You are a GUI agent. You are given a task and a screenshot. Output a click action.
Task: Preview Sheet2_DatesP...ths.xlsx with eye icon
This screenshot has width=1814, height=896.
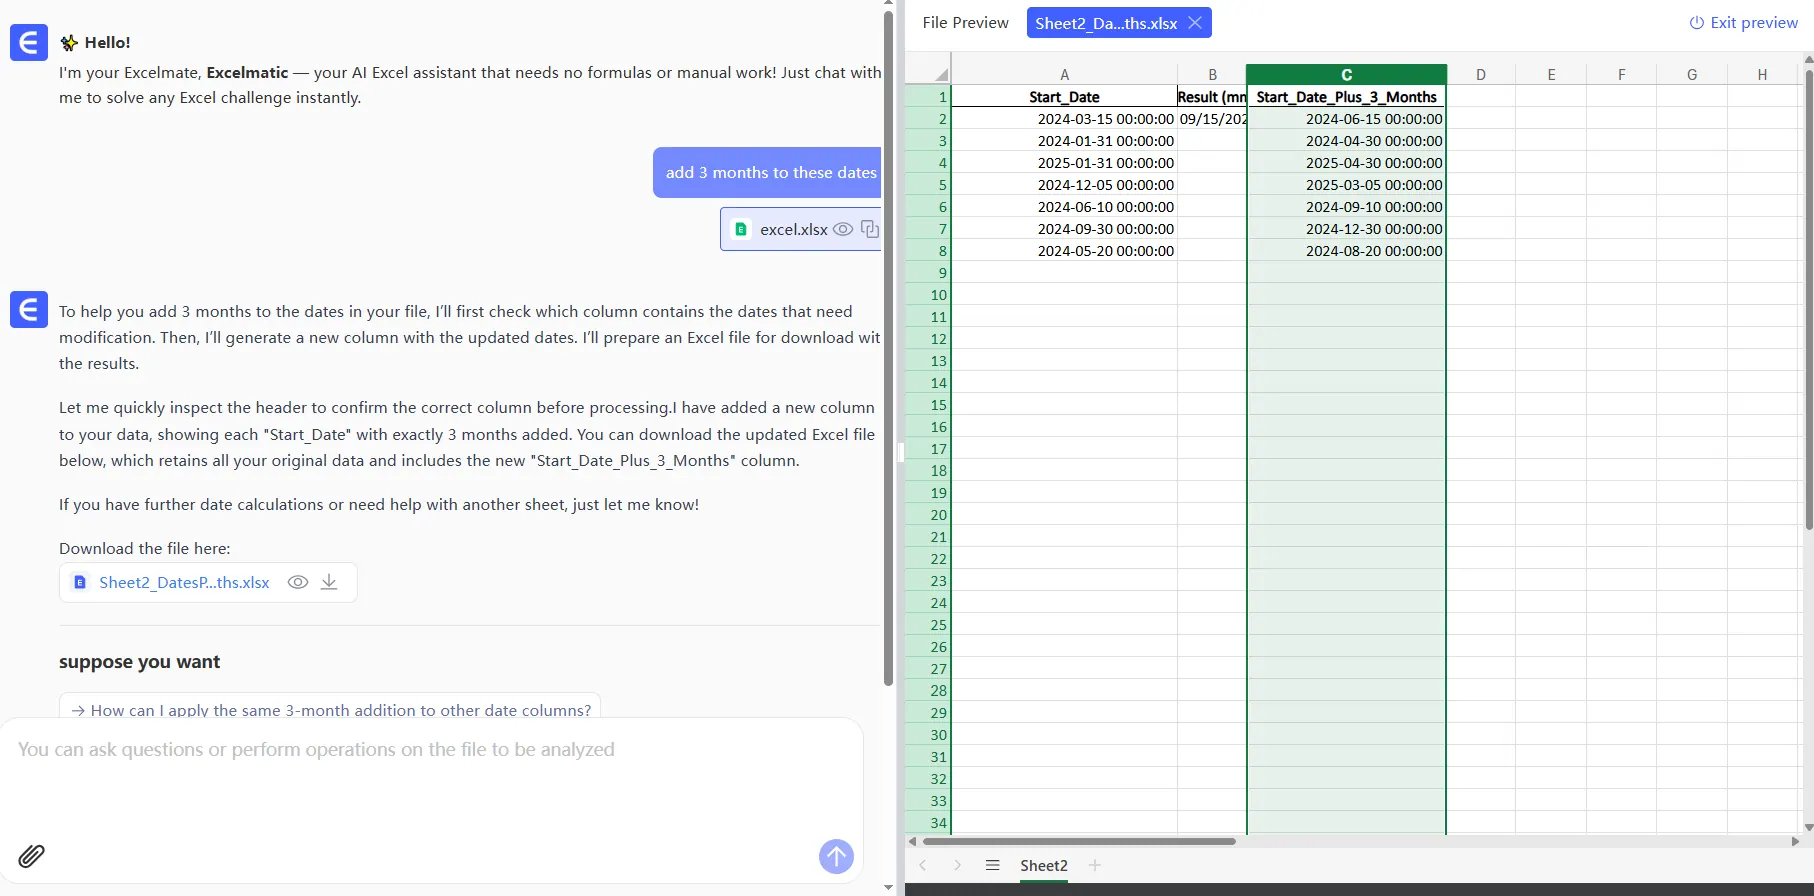click(297, 582)
